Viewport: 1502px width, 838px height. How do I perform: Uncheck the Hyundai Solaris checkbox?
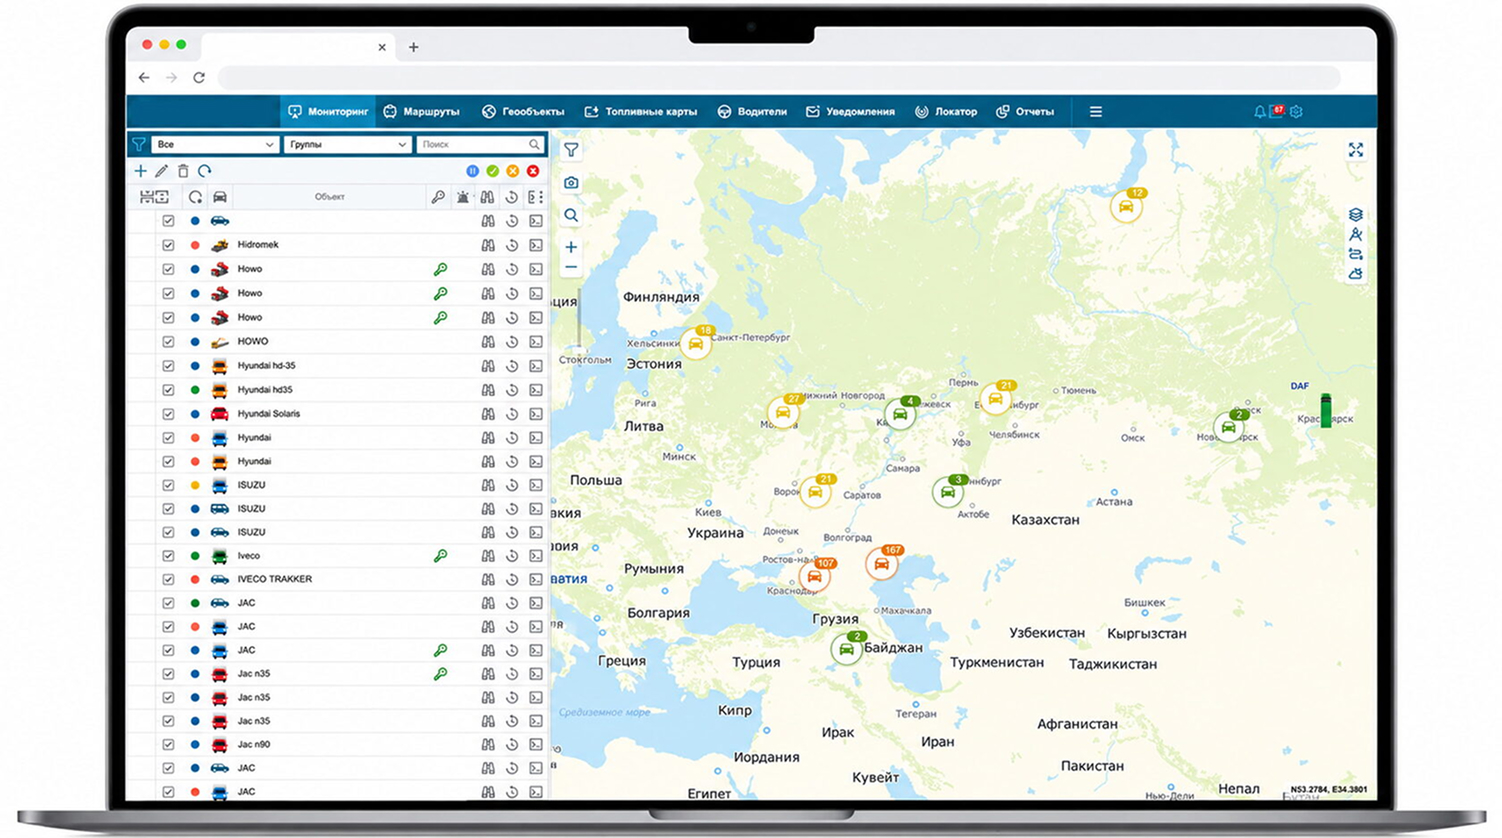click(x=168, y=413)
